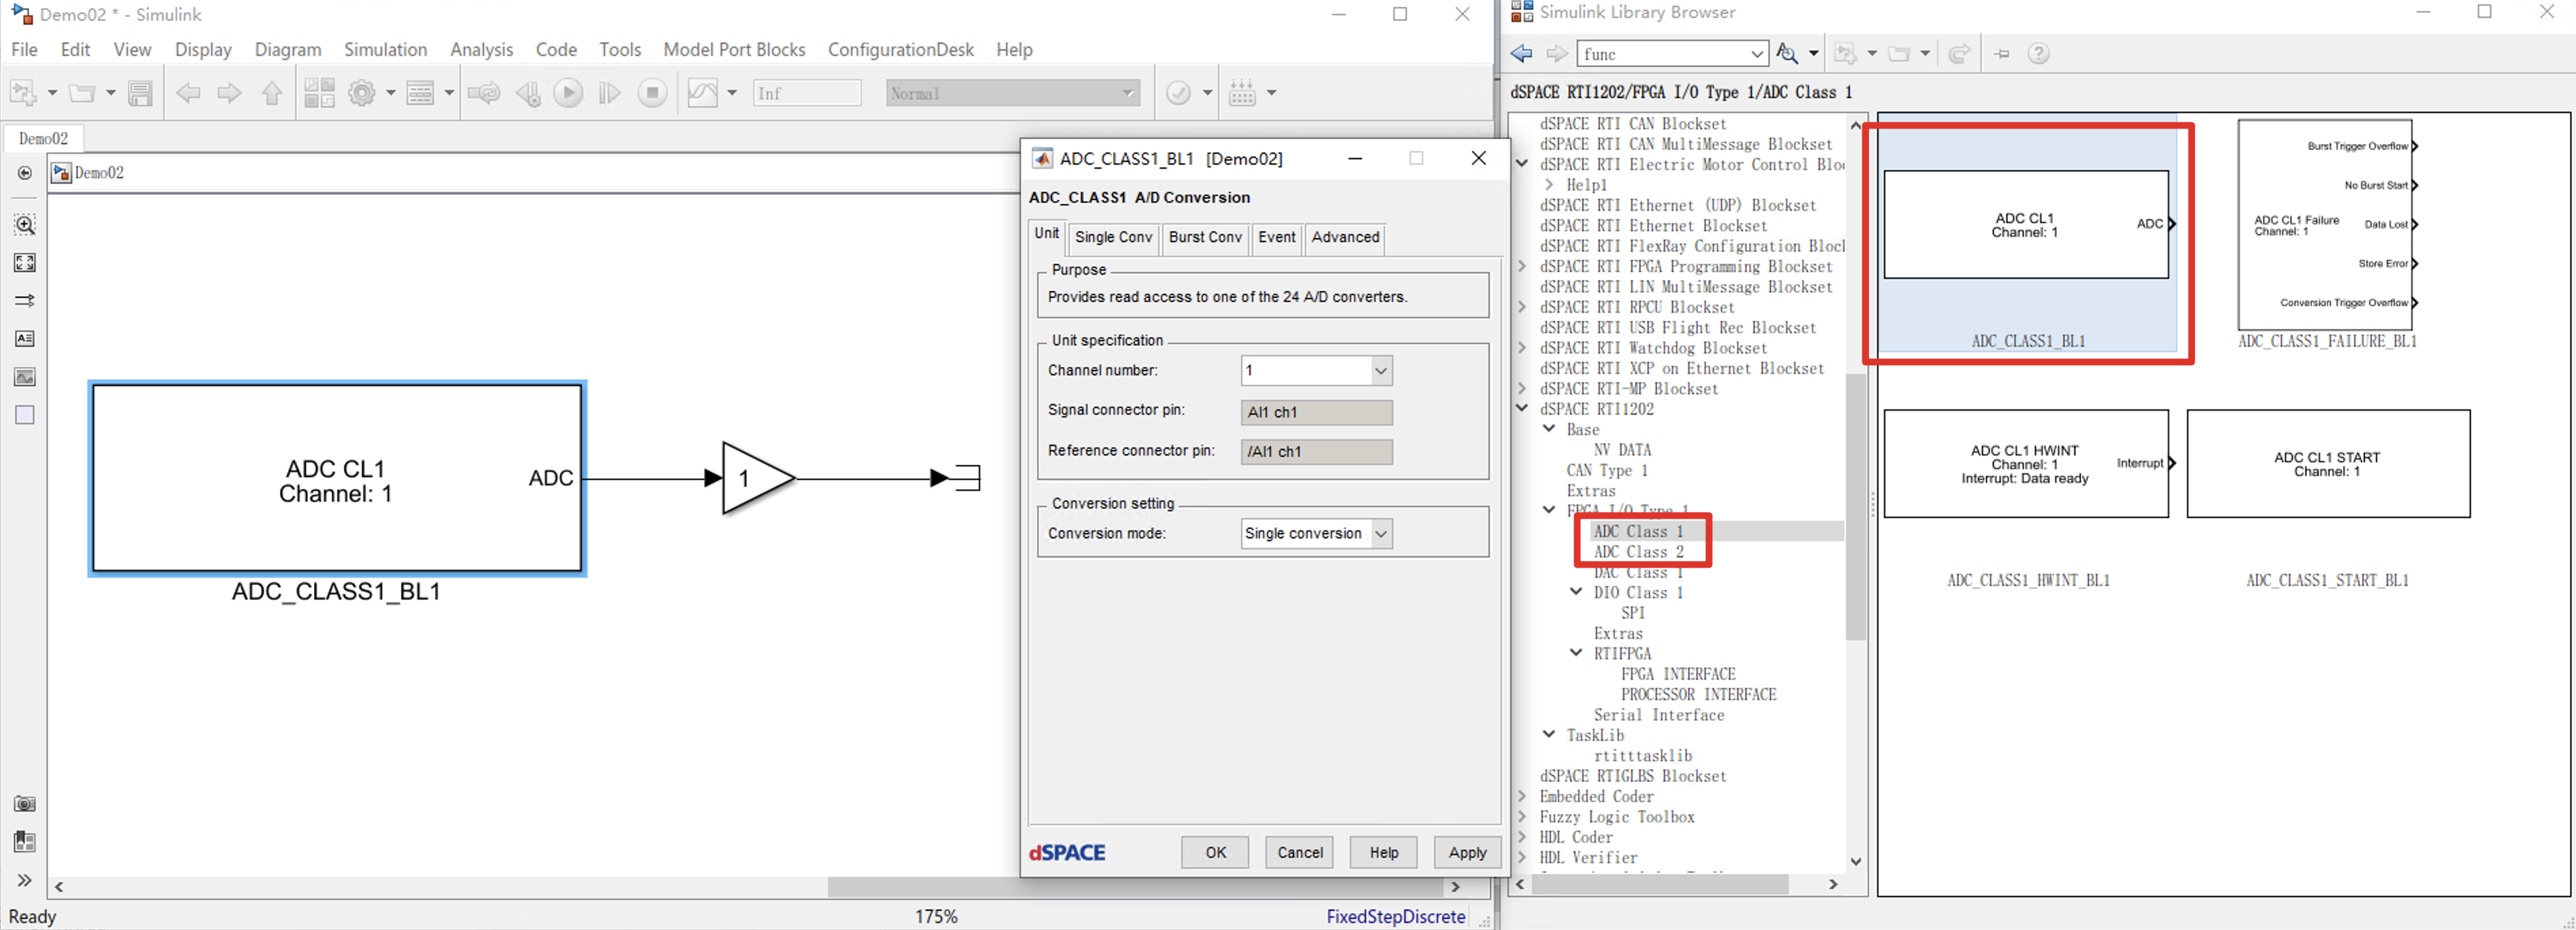This screenshot has height=930, width=2576.
Task: Switch to the Event tab
Action: (x=1276, y=237)
